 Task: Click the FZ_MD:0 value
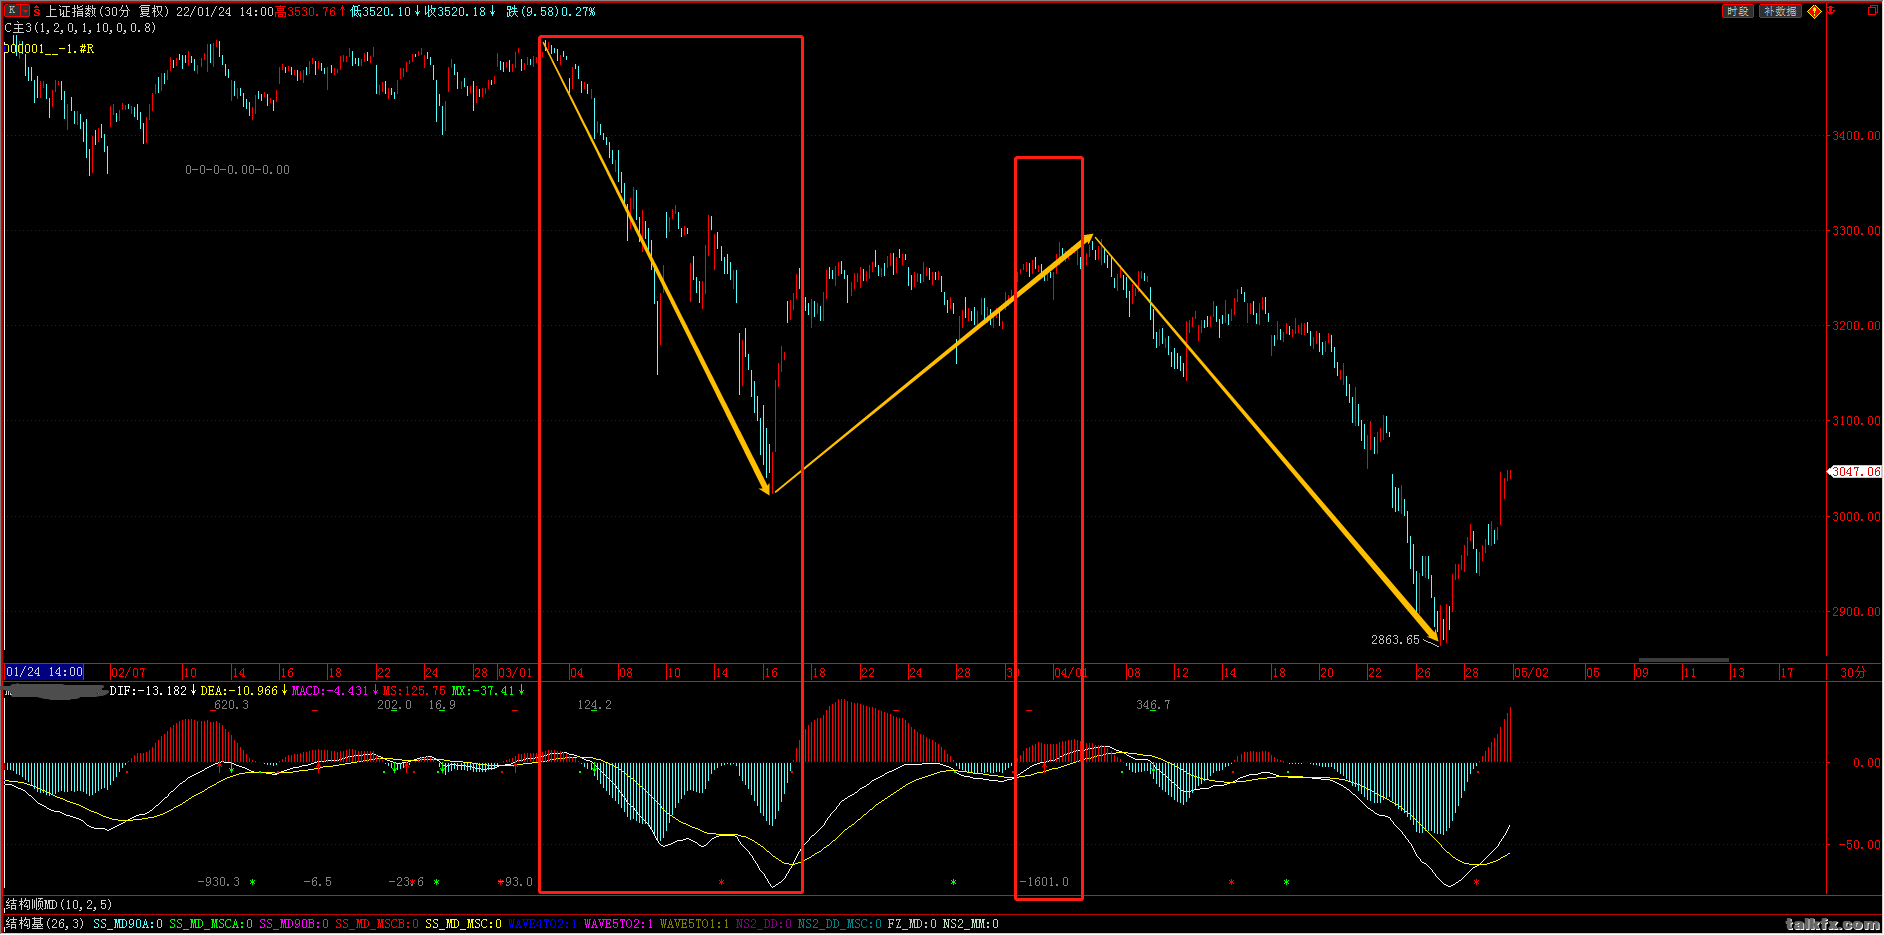point(912,924)
